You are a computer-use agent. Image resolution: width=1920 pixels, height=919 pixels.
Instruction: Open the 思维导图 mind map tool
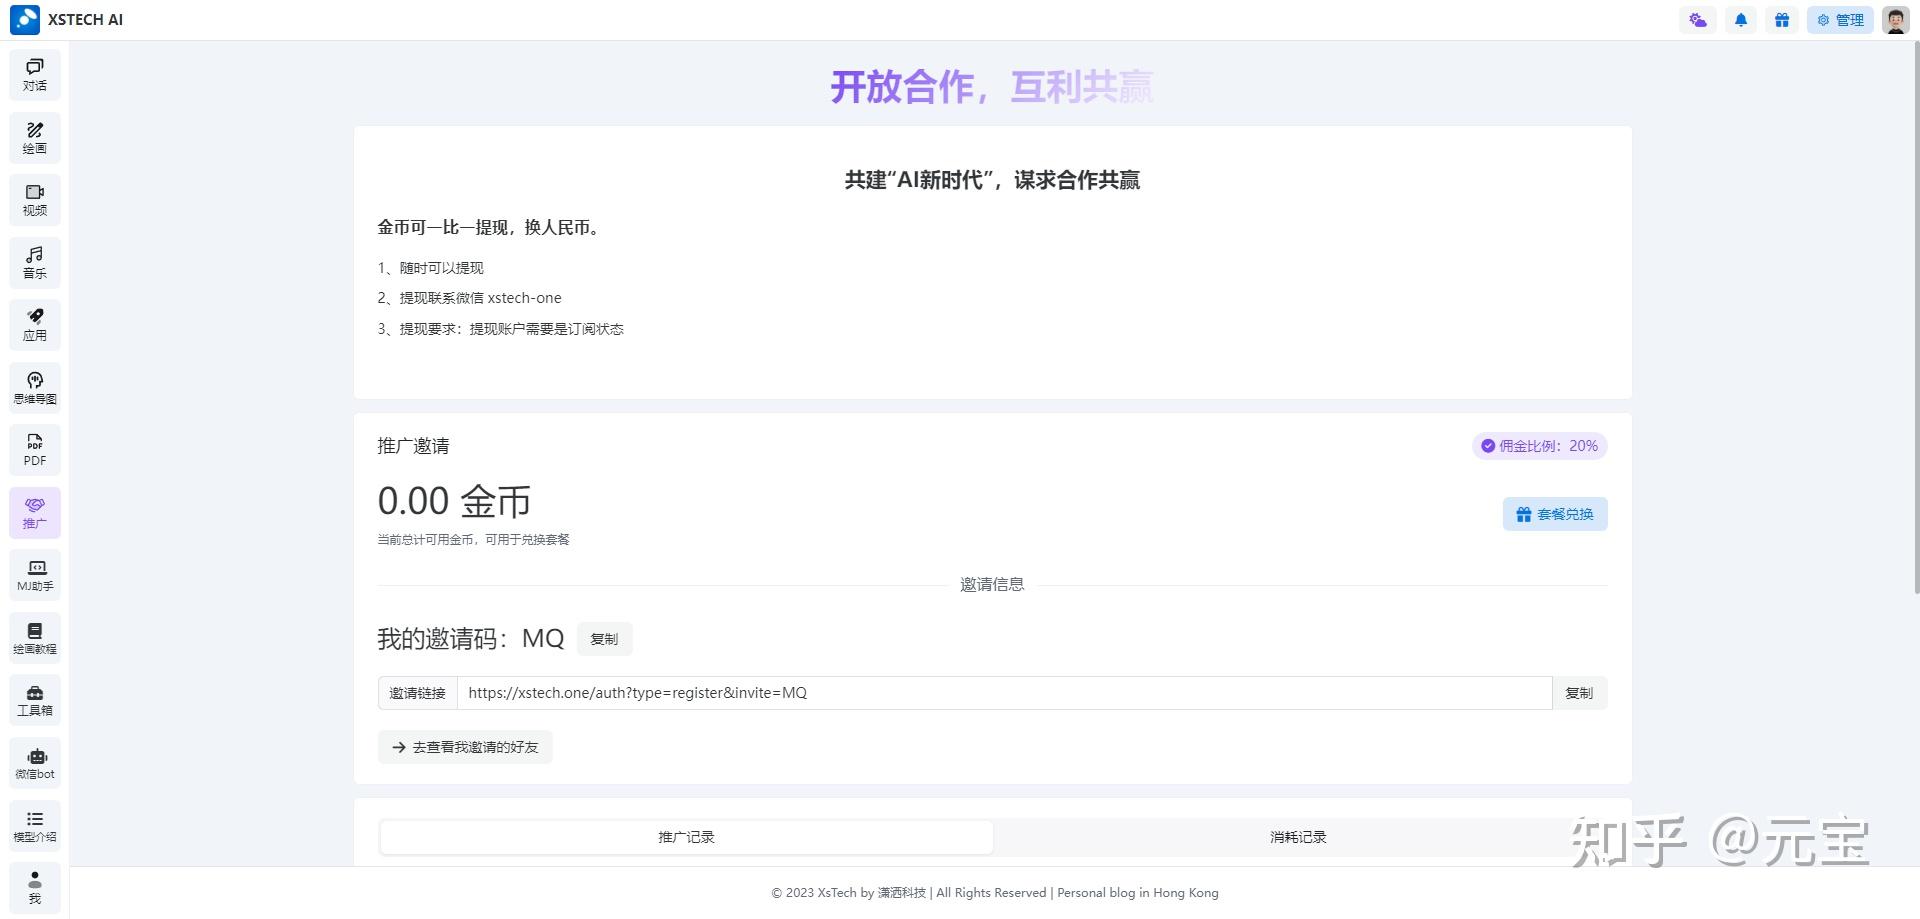click(34, 387)
